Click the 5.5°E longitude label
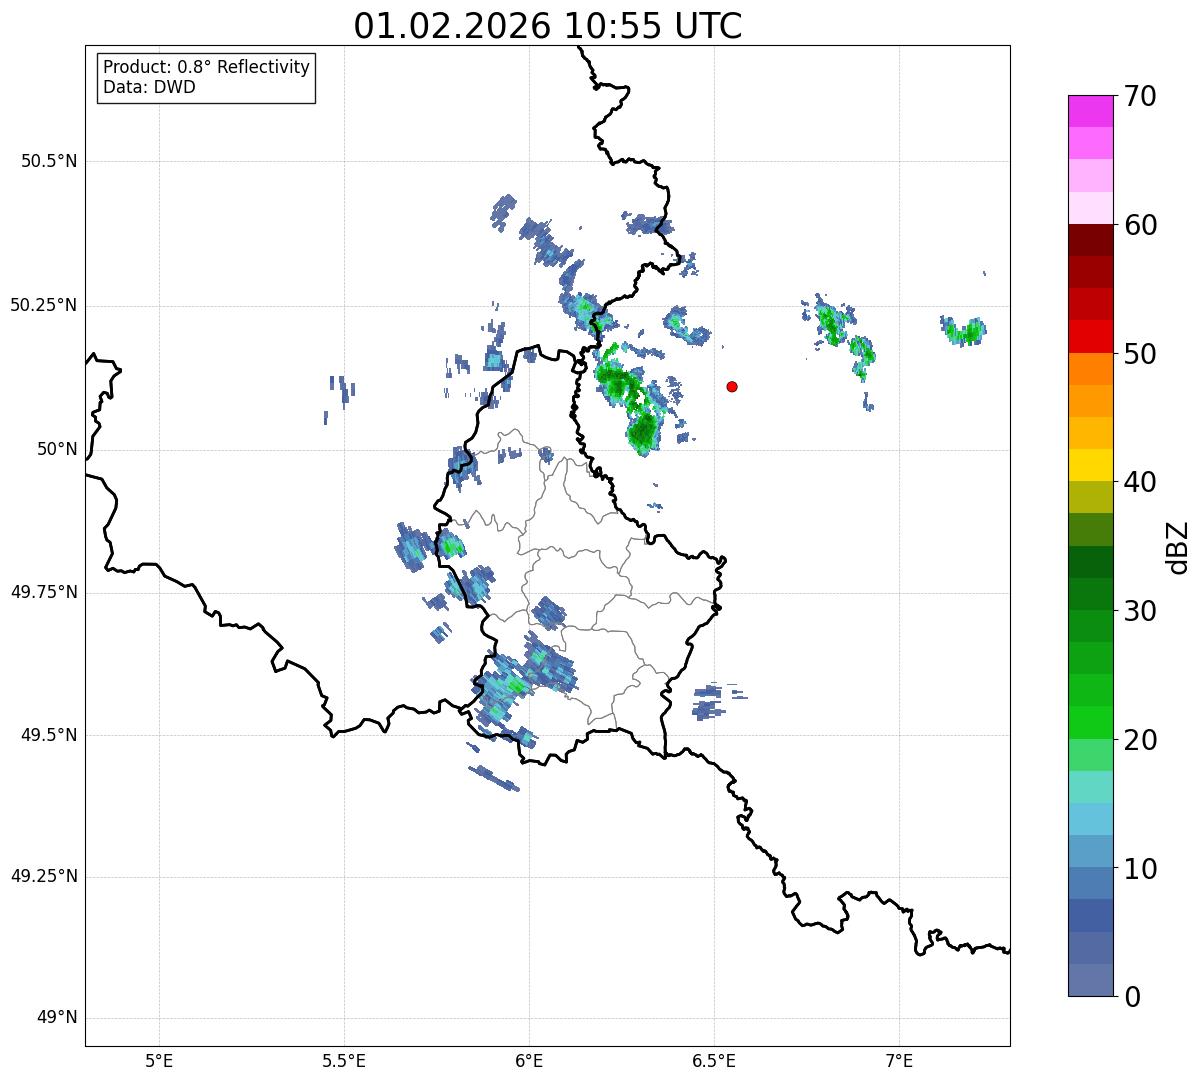The height and width of the screenshot is (1081, 1202). (344, 1061)
